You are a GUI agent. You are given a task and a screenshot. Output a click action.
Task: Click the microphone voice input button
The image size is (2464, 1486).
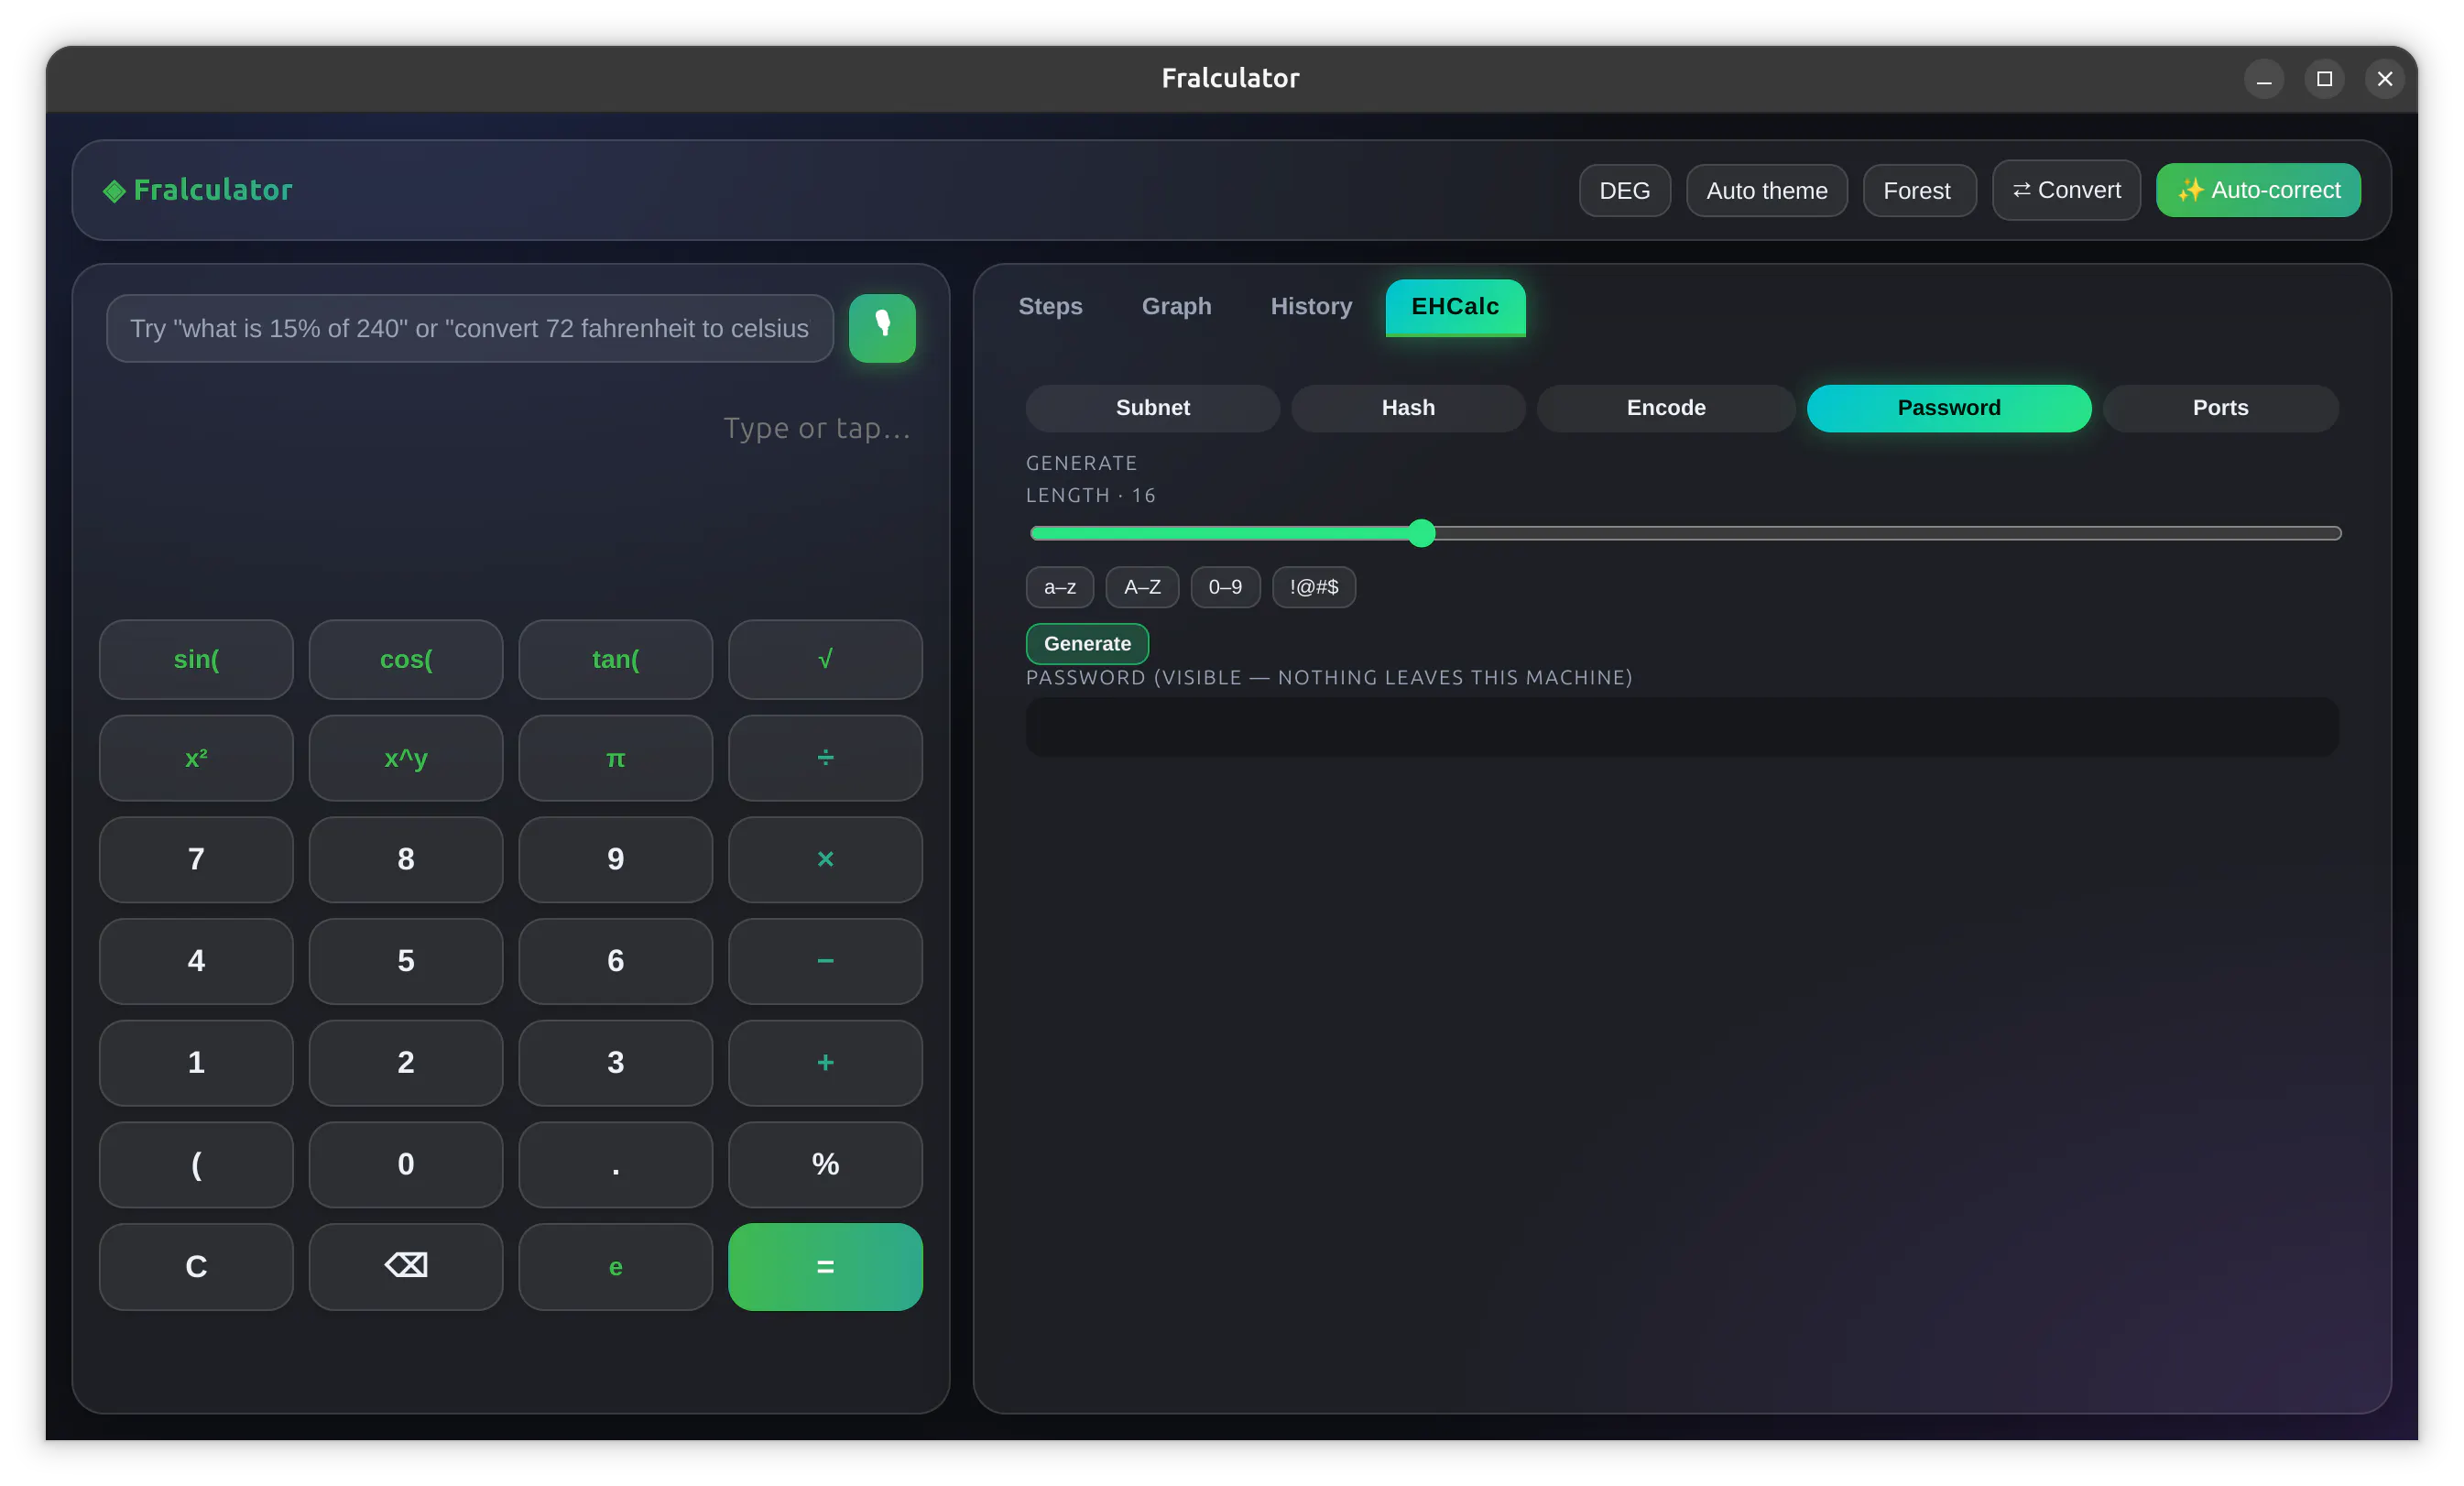click(882, 328)
